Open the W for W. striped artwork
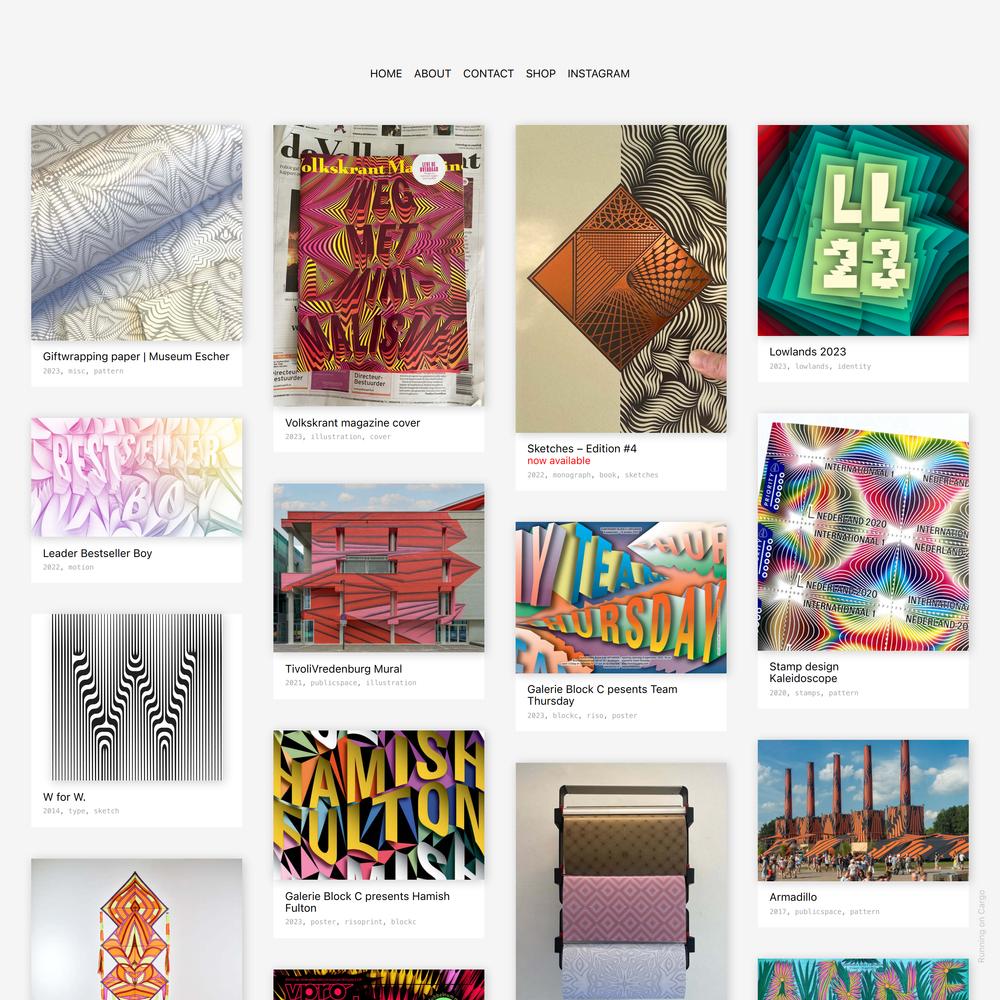The width and height of the screenshot is (1000, 1000). (136, 697)
